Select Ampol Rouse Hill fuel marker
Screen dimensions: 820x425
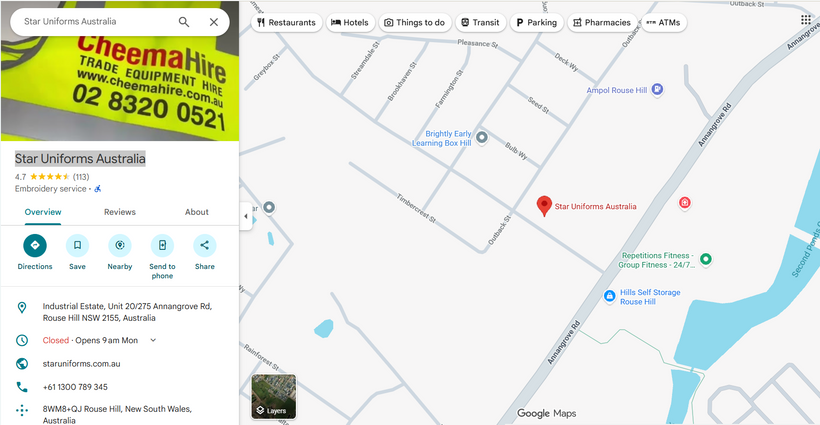click(657, 89)
